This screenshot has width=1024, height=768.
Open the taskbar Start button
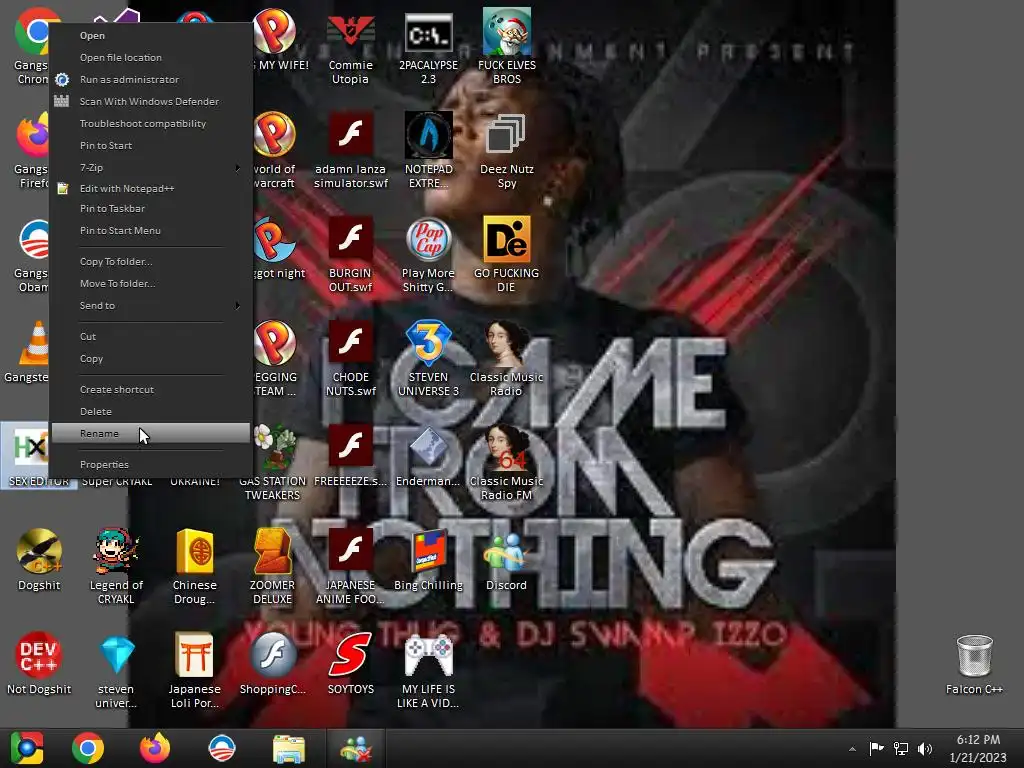(x=27, y=748)
